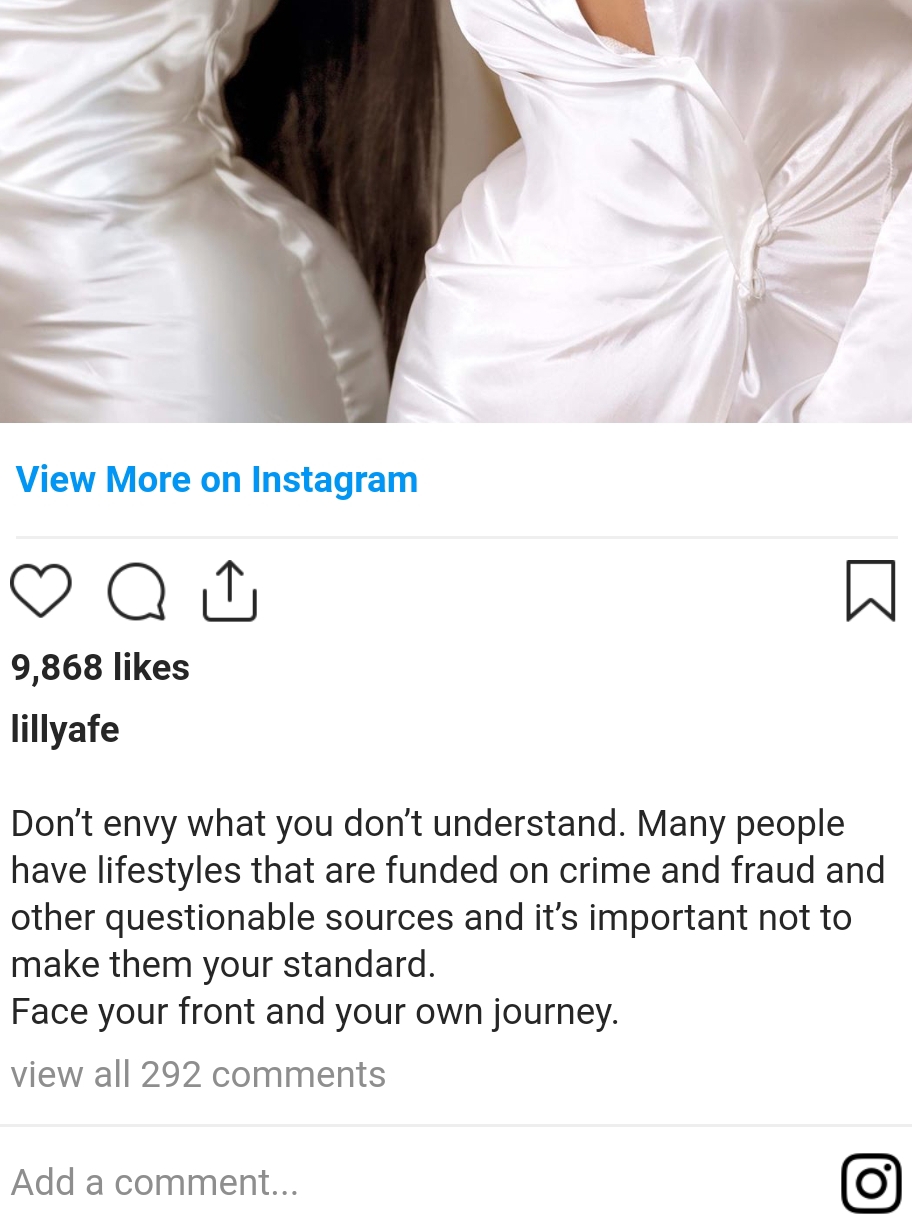Visit the lillyafe profile username
The image size is (912, 1230).
(65, 729)
